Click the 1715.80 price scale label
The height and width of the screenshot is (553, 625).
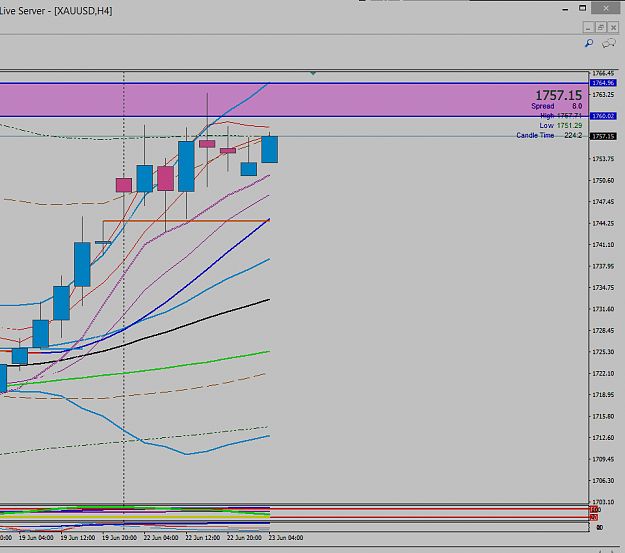click(603, 416)
